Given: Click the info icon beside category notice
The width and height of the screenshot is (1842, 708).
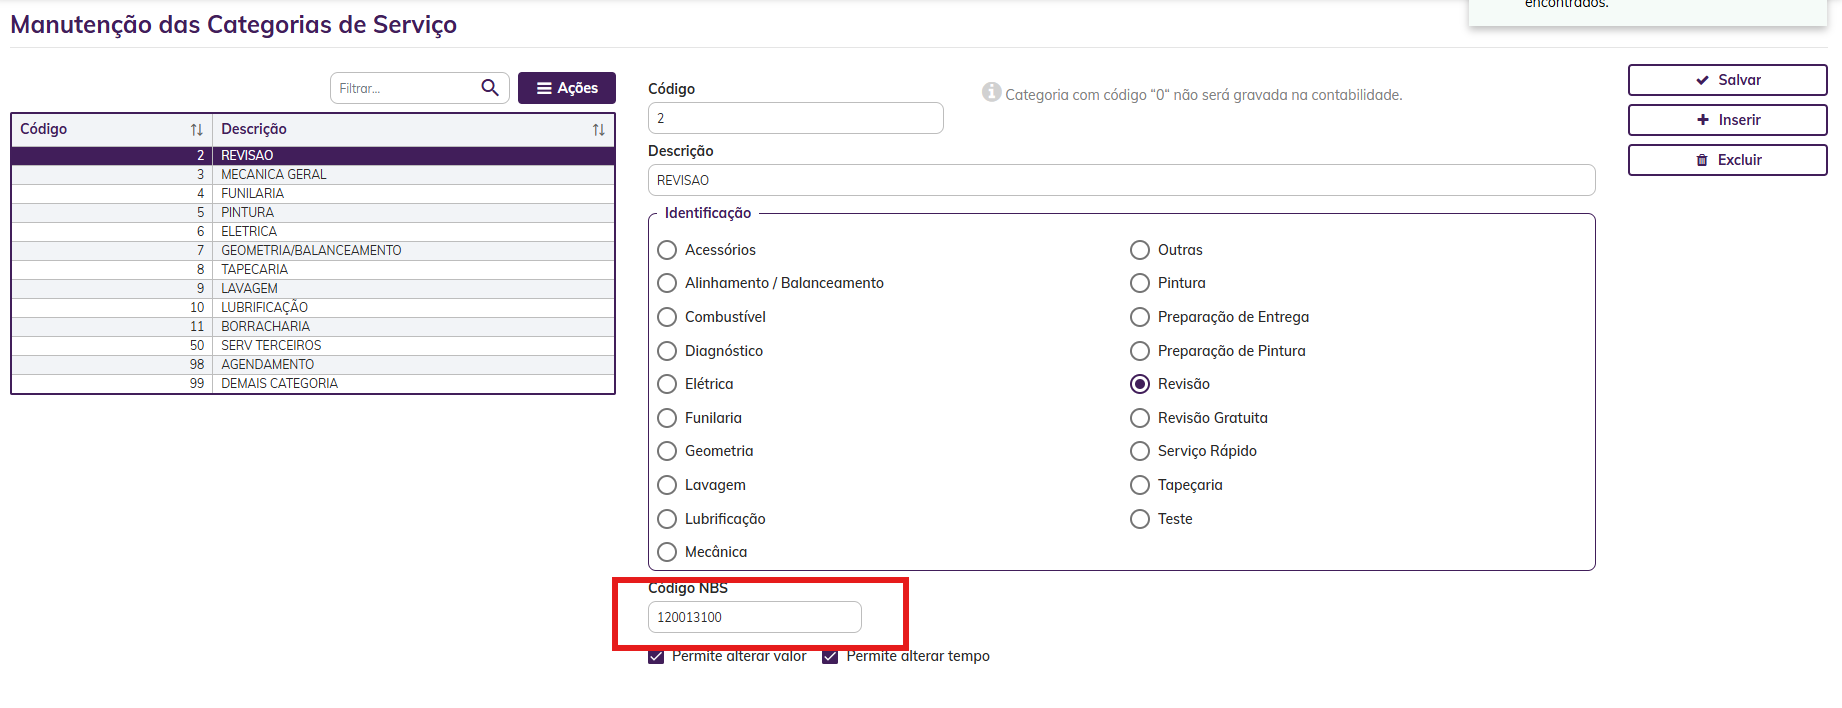Looking at the screenshot, I should pos(991,93).
